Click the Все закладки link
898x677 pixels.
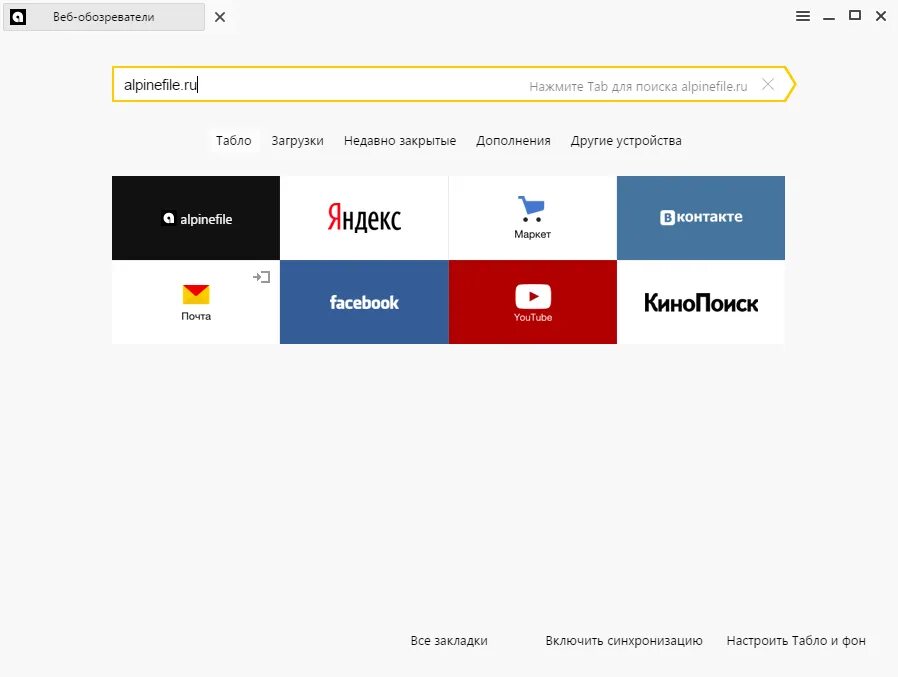(x=449, y=641)
